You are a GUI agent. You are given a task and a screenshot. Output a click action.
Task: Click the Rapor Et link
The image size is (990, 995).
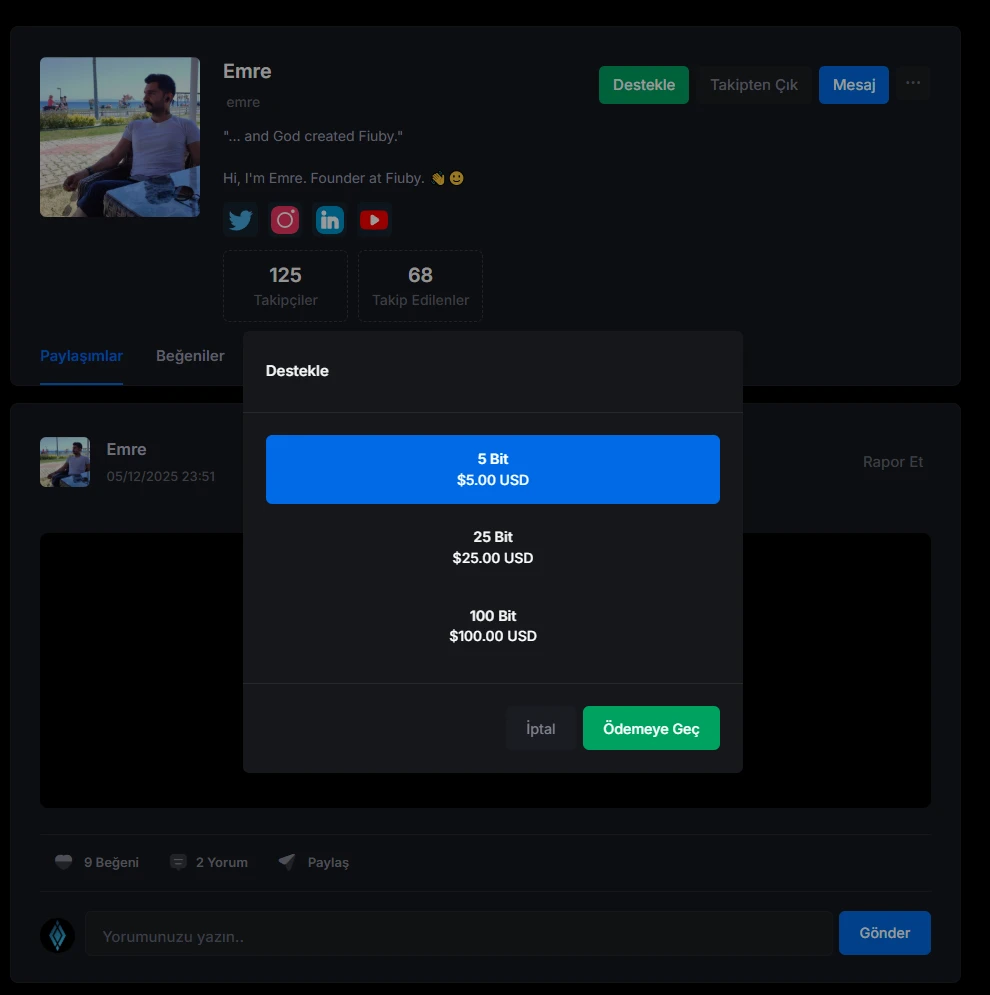893,462
